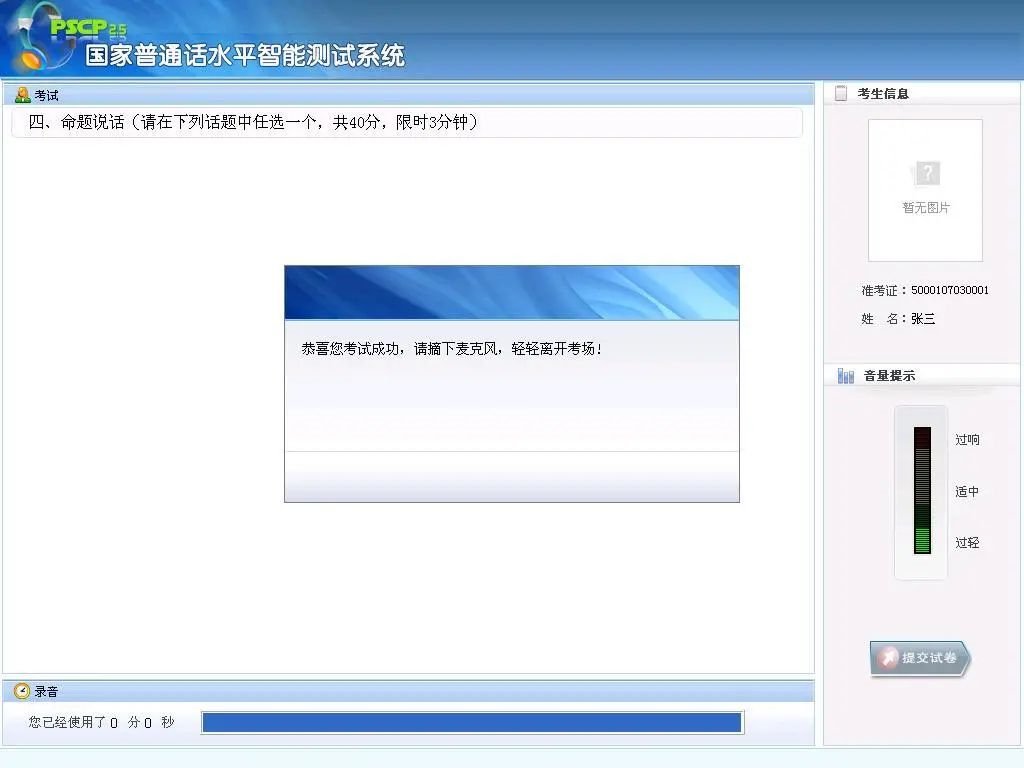Click the question mark placeholder icon

[x=927, y=173]
